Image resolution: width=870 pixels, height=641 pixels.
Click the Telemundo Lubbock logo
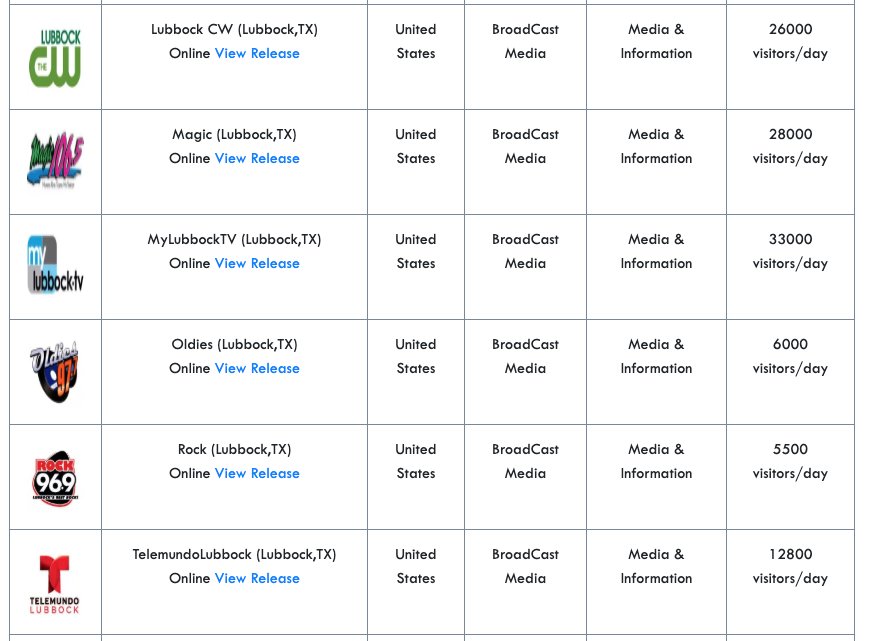(55, 584)
